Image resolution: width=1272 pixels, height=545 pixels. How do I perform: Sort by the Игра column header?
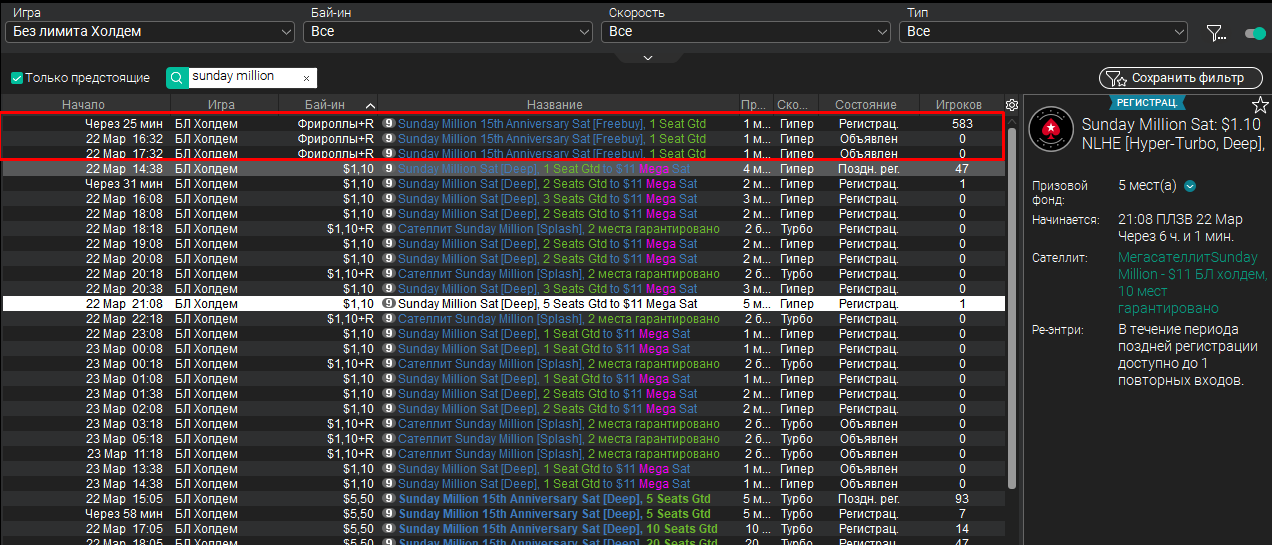click(x=221, y=105)
